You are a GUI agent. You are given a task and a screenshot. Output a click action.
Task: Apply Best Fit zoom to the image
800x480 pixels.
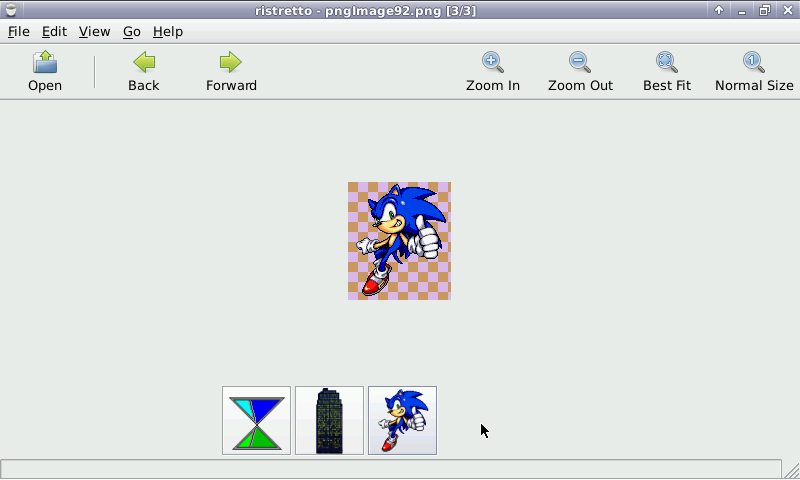tap(666, 62)
